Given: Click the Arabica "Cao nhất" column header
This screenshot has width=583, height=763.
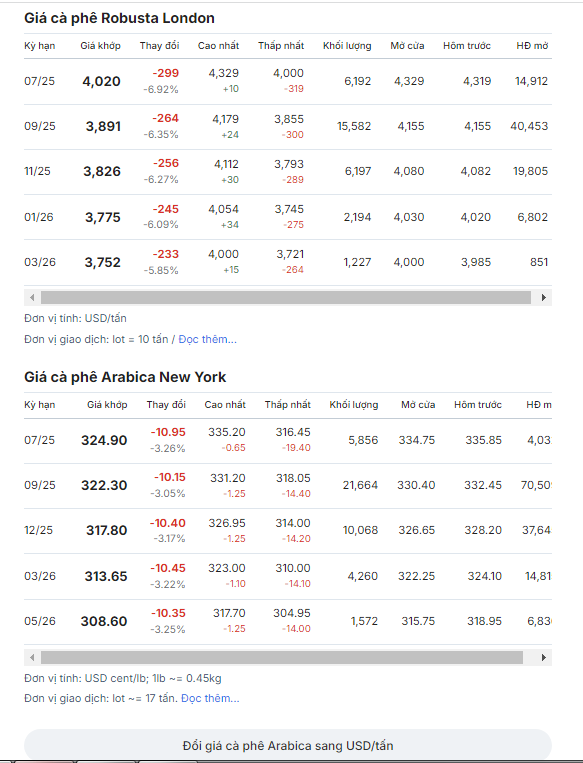Looking at the screenshot, I should tap(225, 405).
